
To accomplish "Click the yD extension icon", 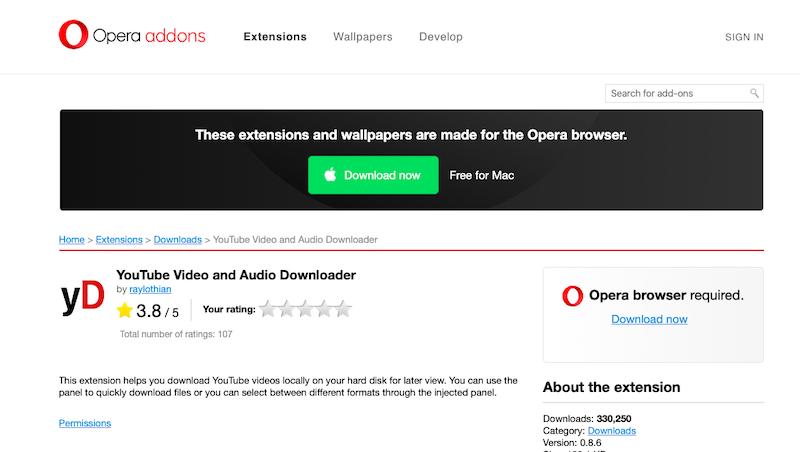I will (81, 296).
